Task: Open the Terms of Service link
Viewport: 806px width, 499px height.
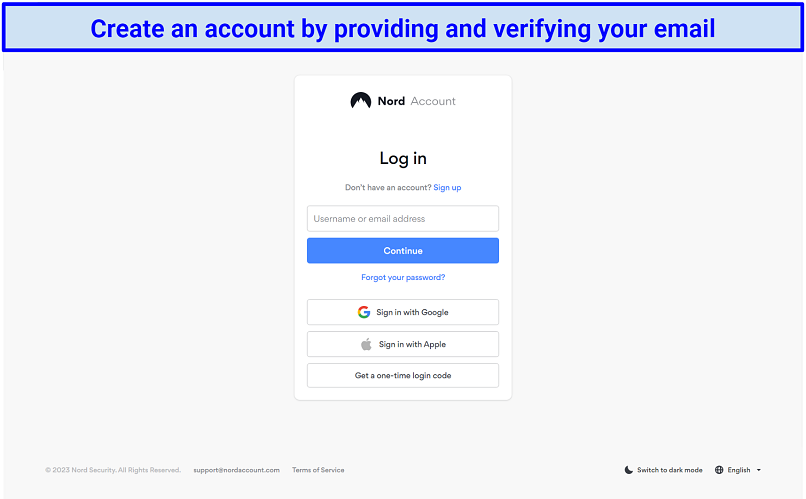Action: tap(318, 470)
